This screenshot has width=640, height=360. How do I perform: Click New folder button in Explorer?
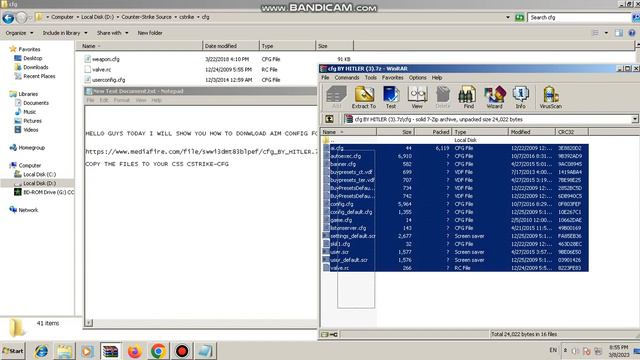click(150, 33)
